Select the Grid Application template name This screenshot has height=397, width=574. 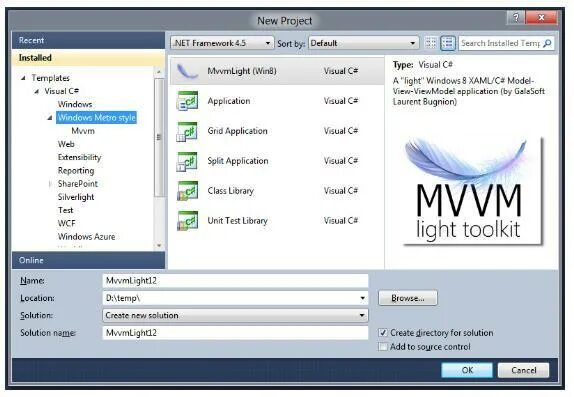click(238, 131)
